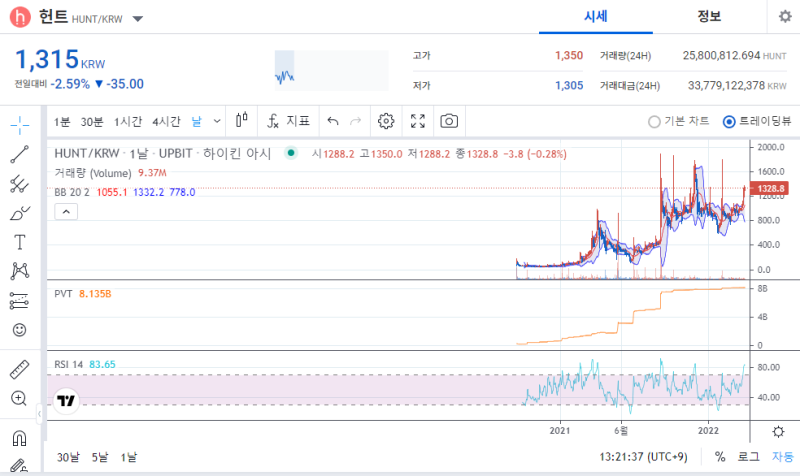Click the 2021 time axis label
This screenshot has width=800, height=476.
(560, 431)
